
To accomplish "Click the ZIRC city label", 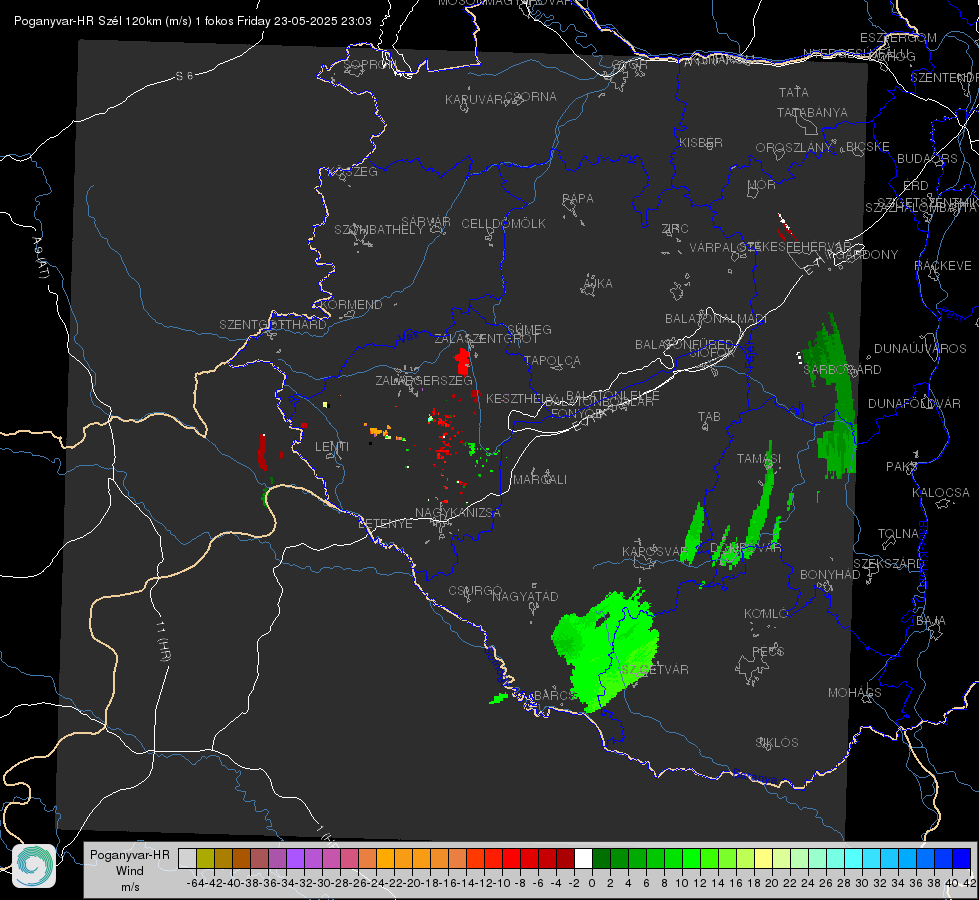I will click(675, 229).
